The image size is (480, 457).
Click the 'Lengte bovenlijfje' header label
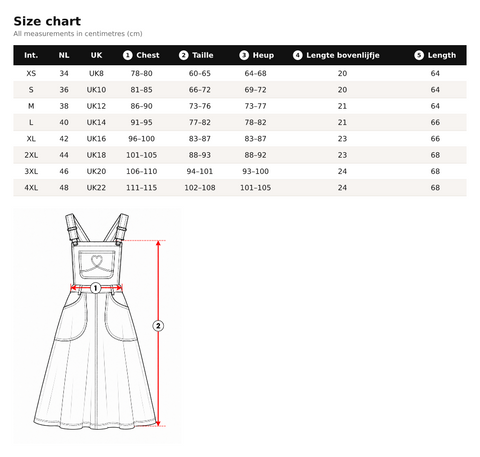[343, 55]
